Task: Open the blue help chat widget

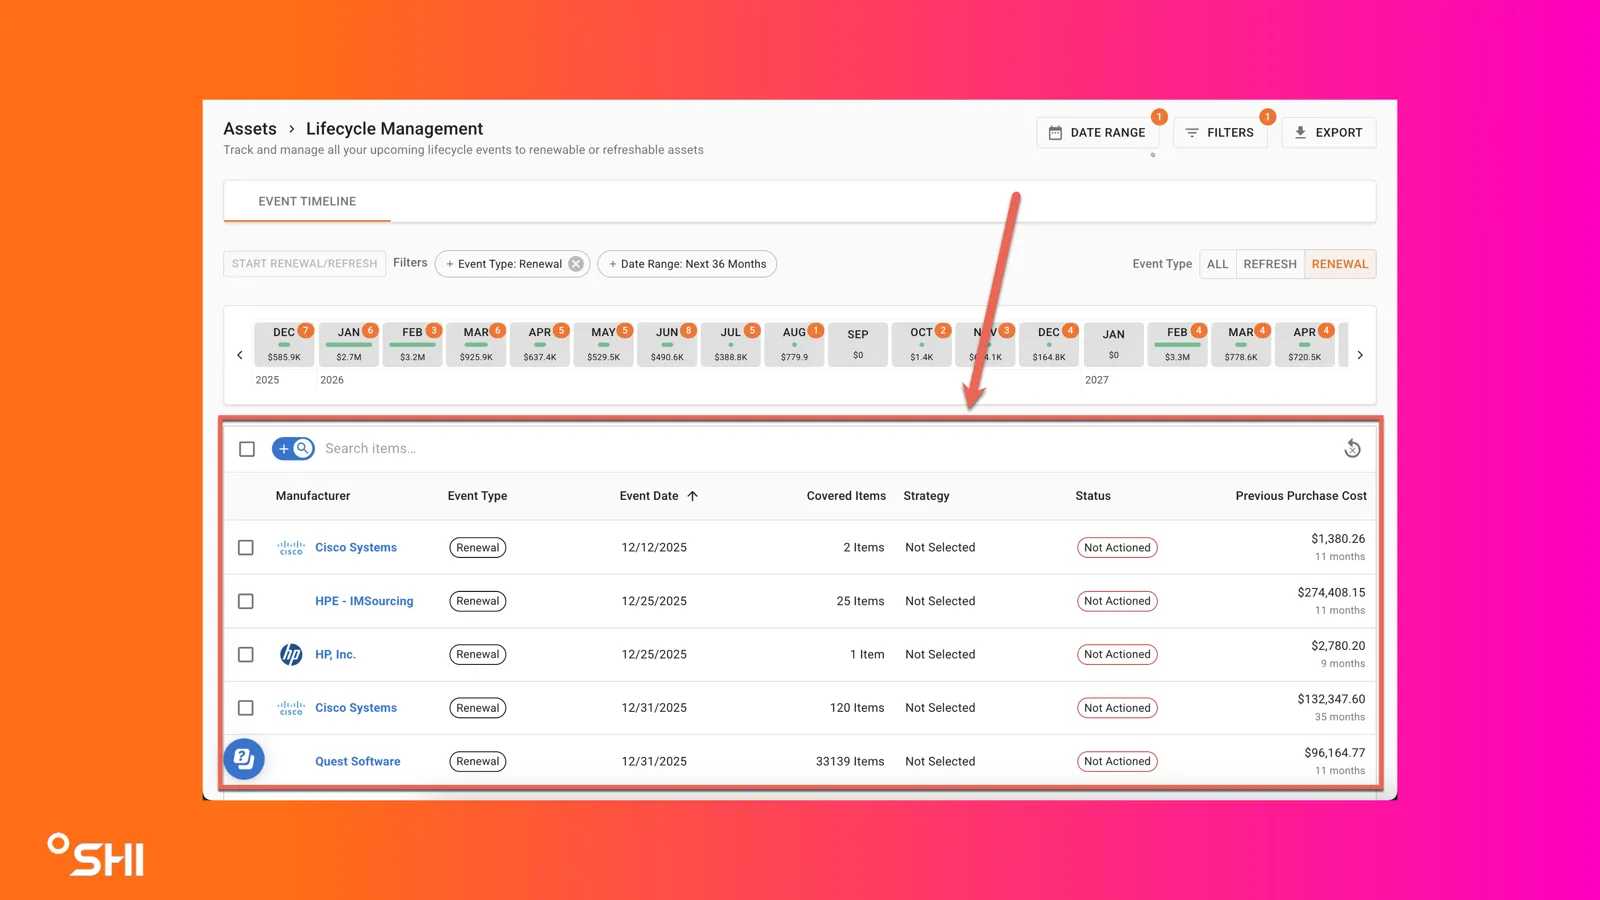Action: (244, 759)
